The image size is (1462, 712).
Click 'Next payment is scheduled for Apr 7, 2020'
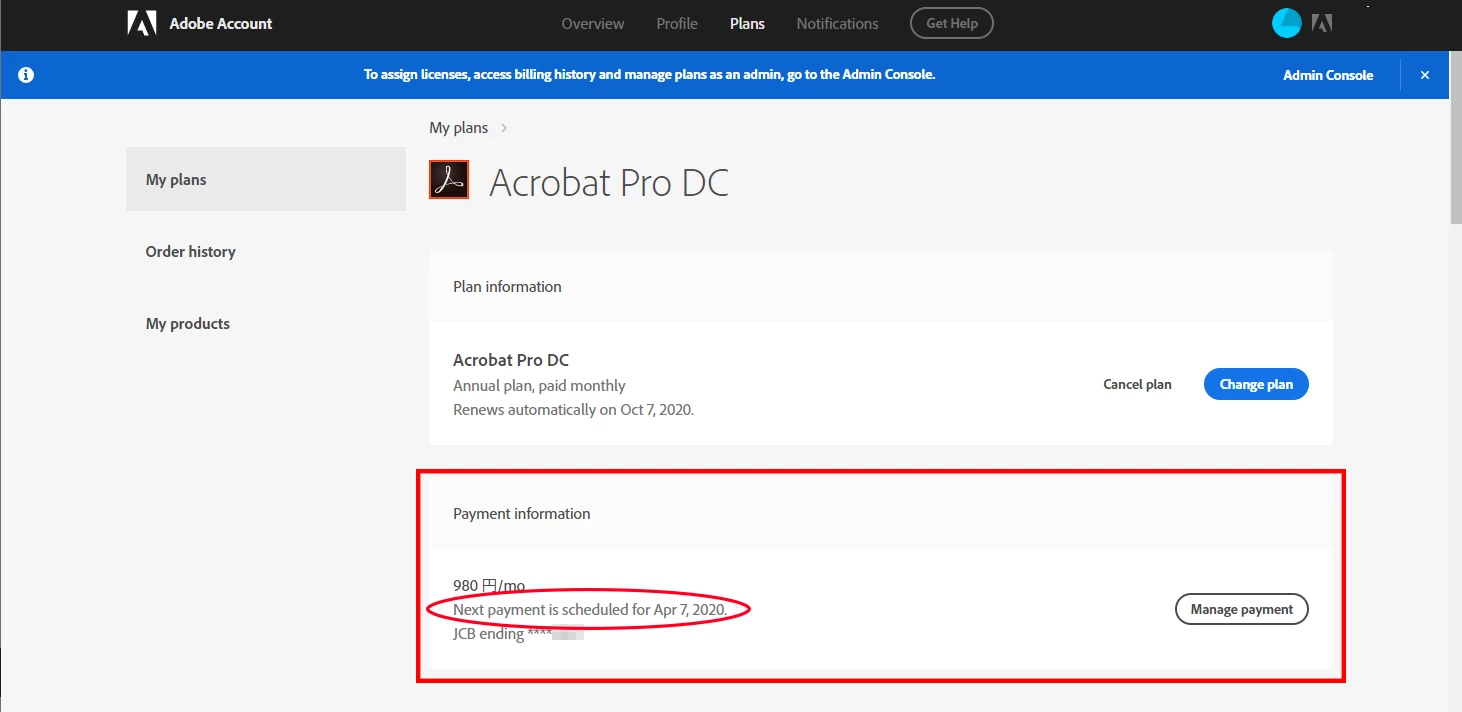point(590,609)
